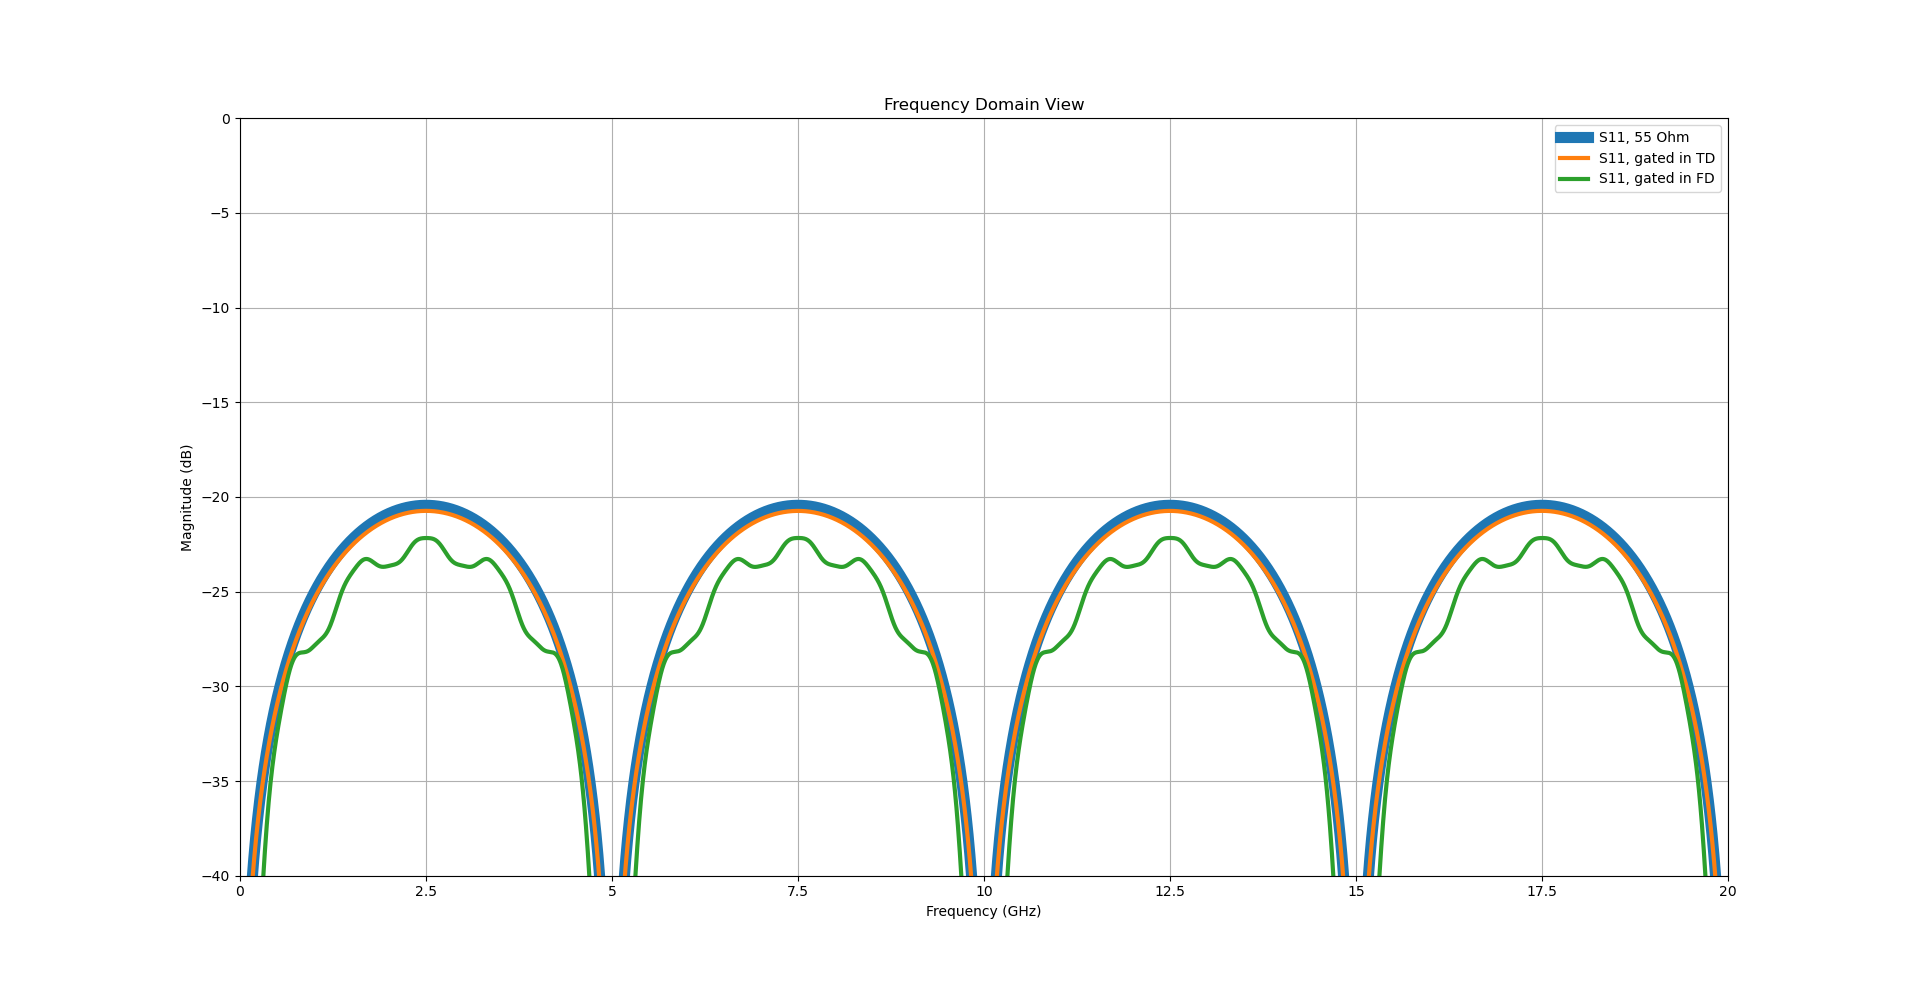The image size is (1920, 984).
Task: Click the S11, gated in TD legend label text
Action: (x=1657, y=157)
